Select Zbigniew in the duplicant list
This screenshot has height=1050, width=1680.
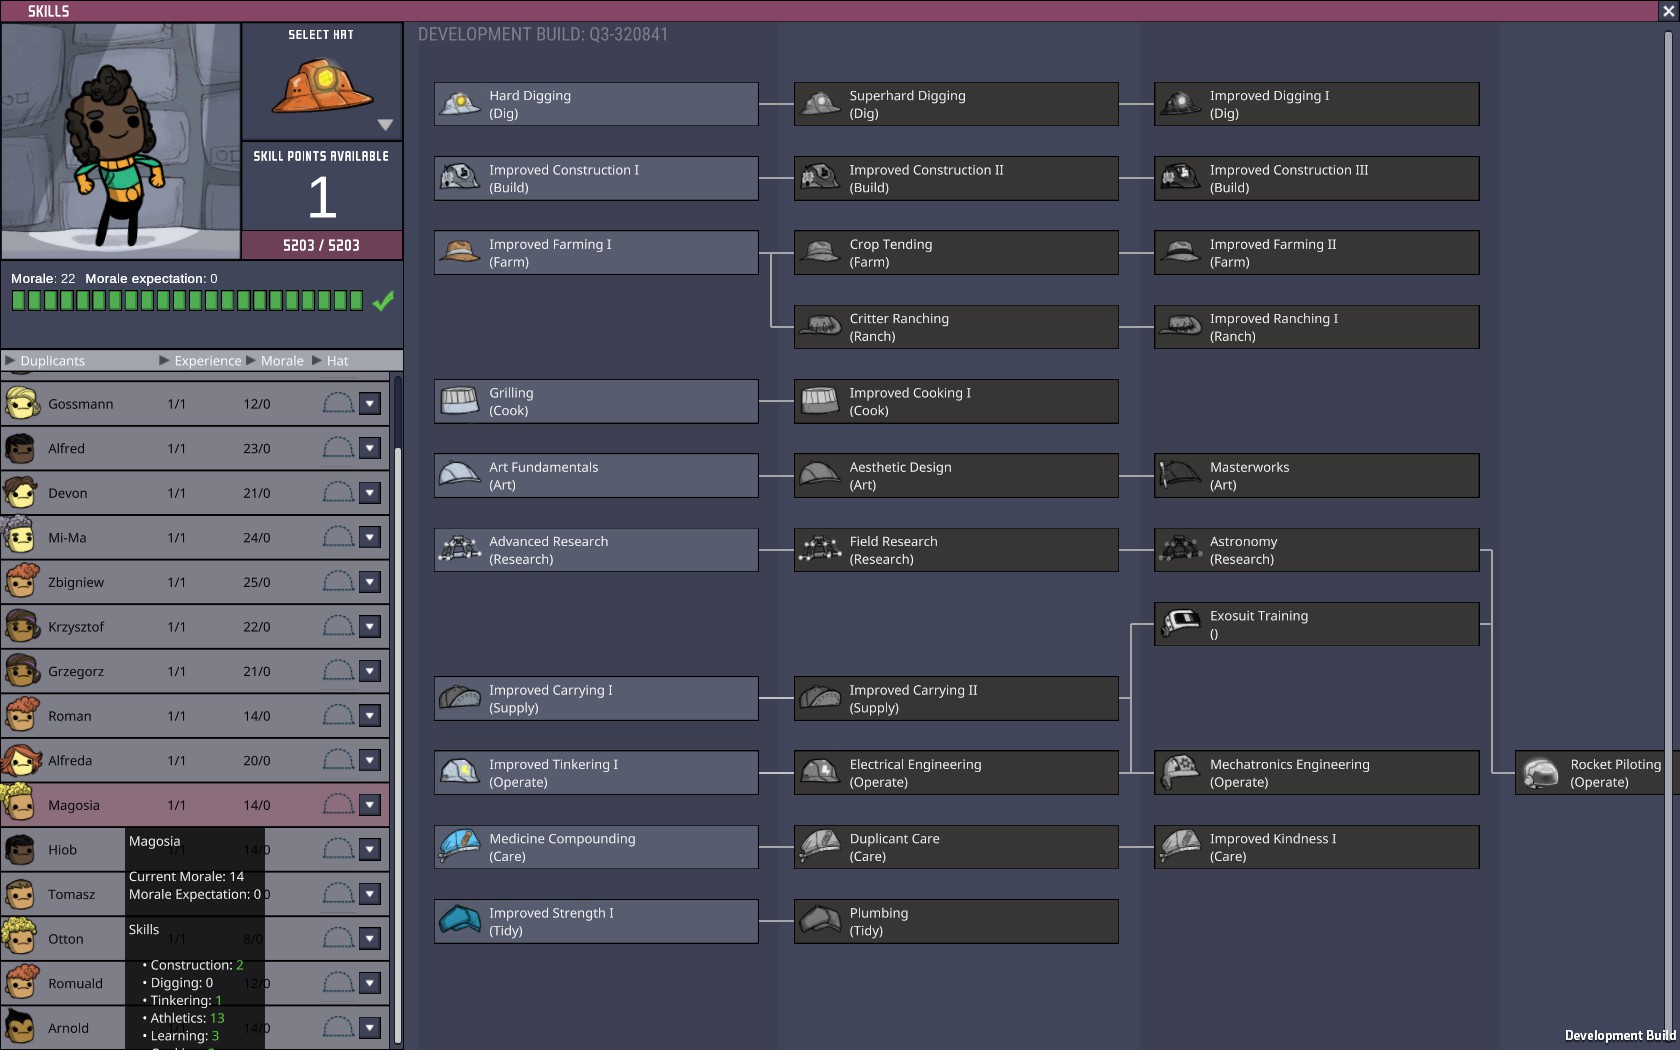pos(76,582)
